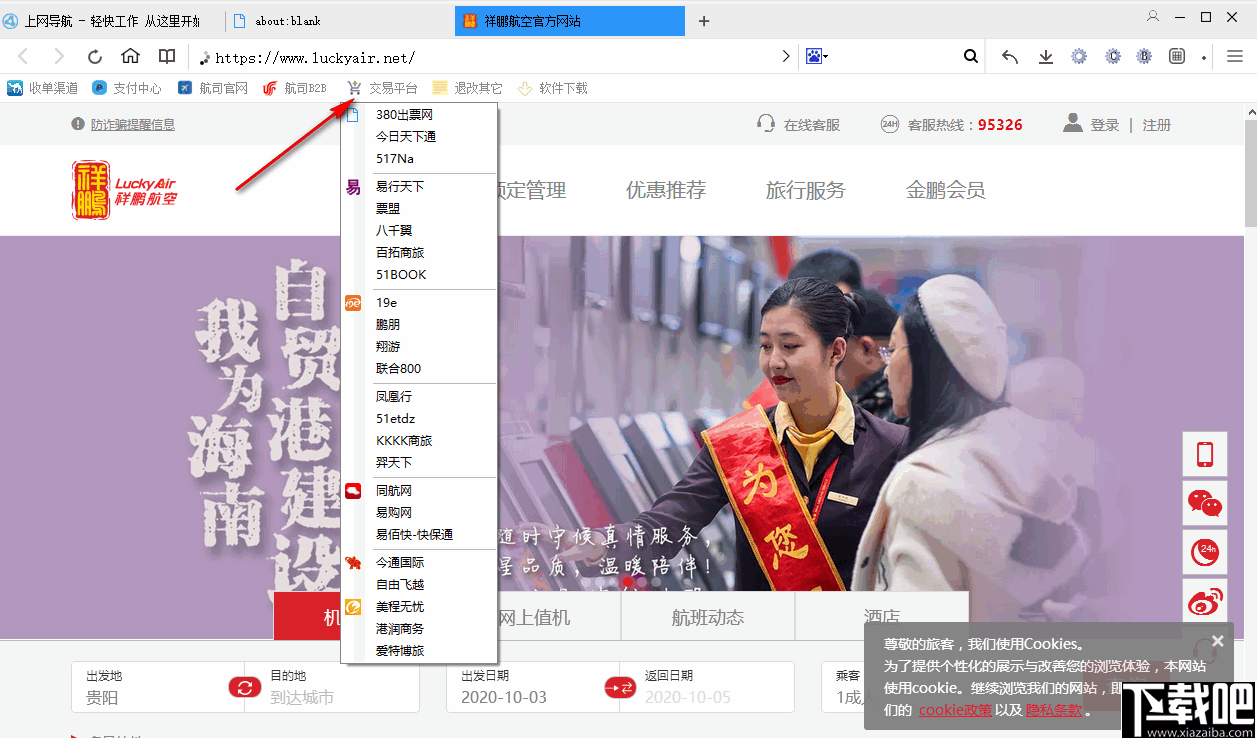1257x738 pixels.
Task: Click the Baidu paw search engine selector
Action: (x=816, y=57)
